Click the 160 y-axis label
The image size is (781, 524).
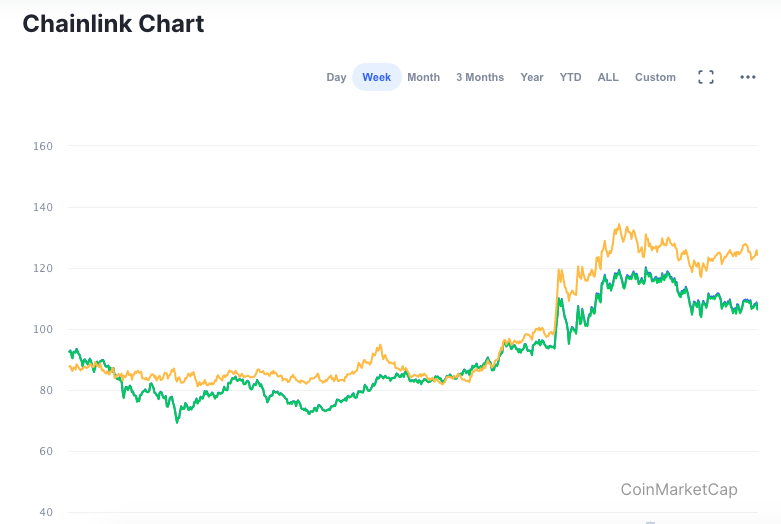click(x=43, y=146)
